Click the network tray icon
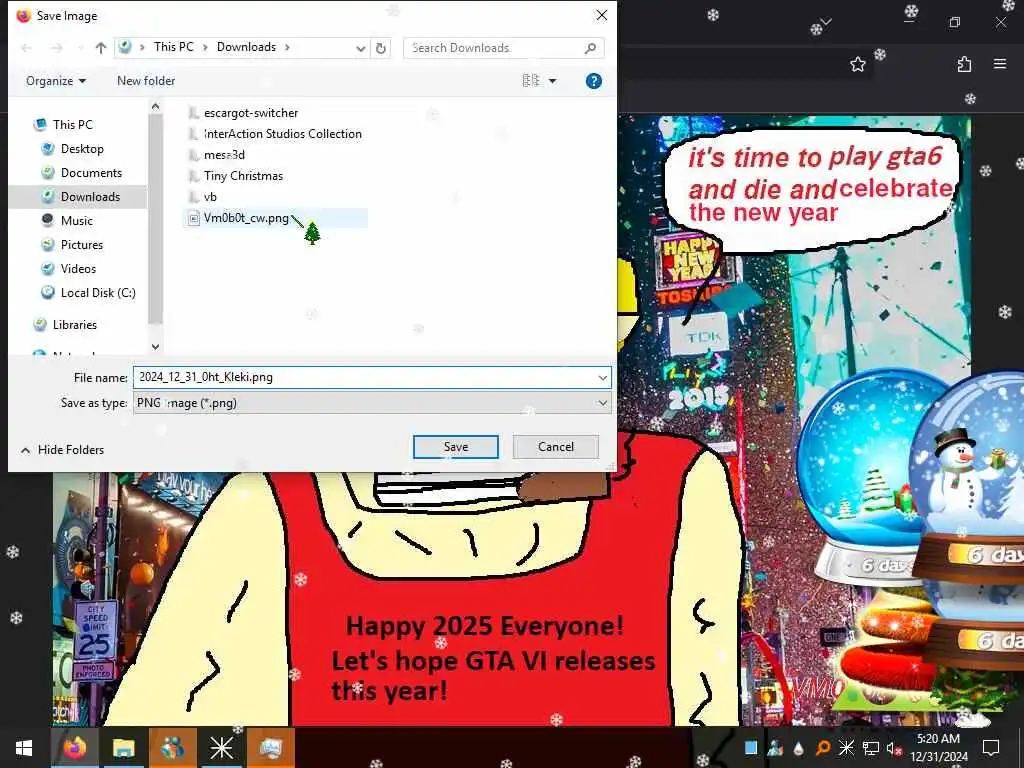Viewport: 1024px width, 768px height. 870,748
